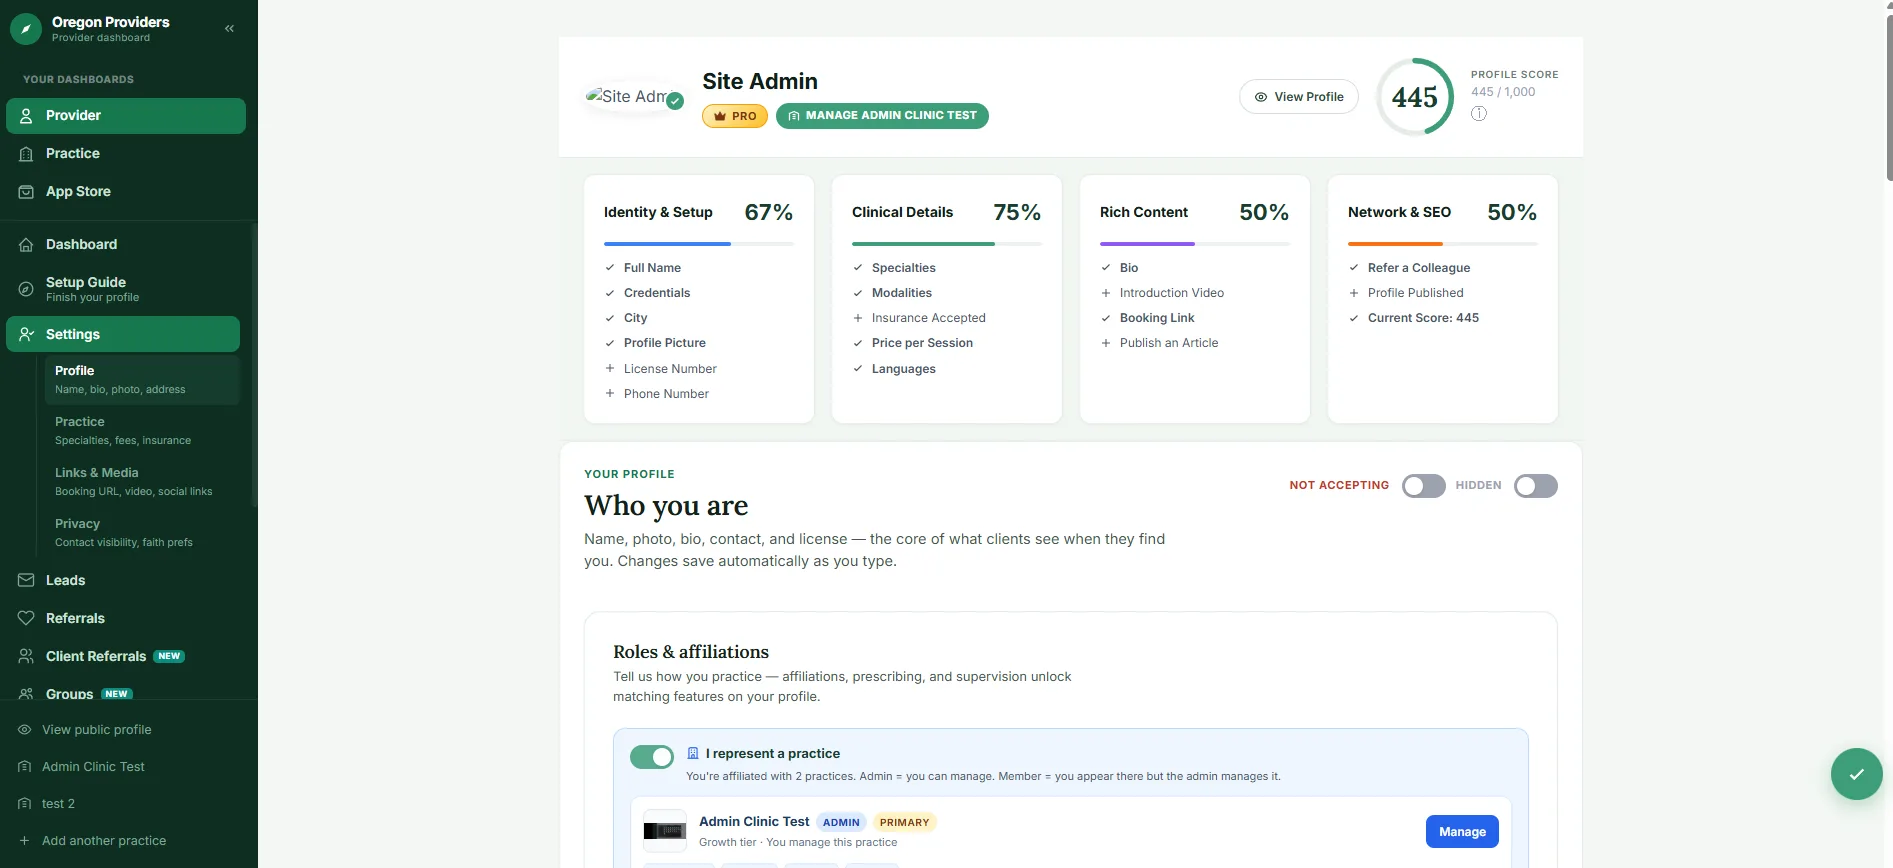
Task: Switch to the Practice dashboard
Action: click(126, 154)
